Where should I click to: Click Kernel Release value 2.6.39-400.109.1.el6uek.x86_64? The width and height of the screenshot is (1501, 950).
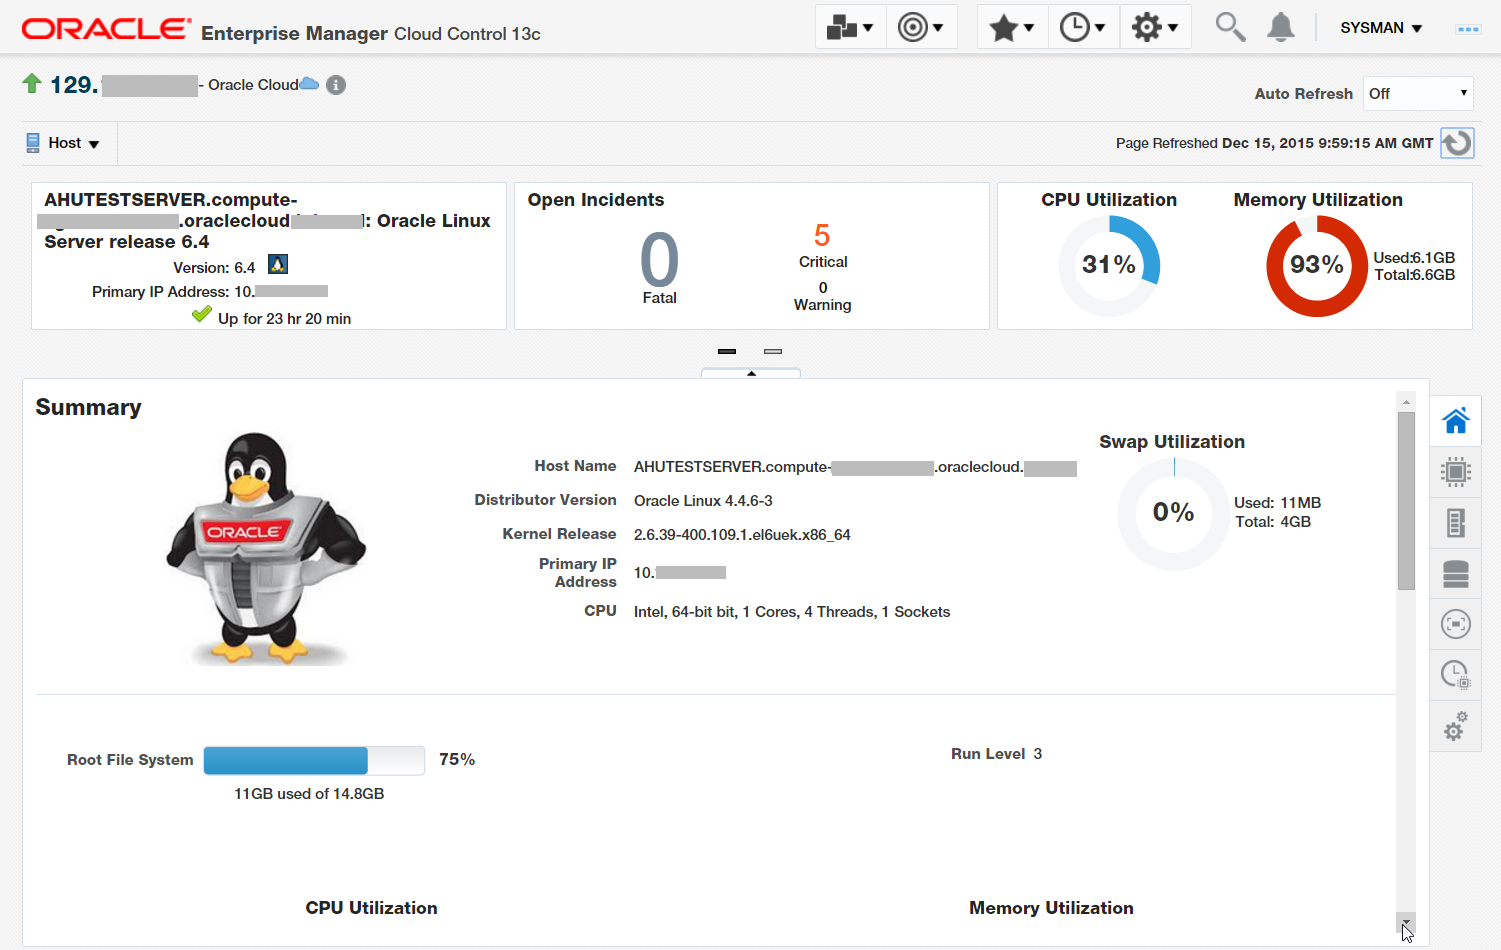point(742,535)
